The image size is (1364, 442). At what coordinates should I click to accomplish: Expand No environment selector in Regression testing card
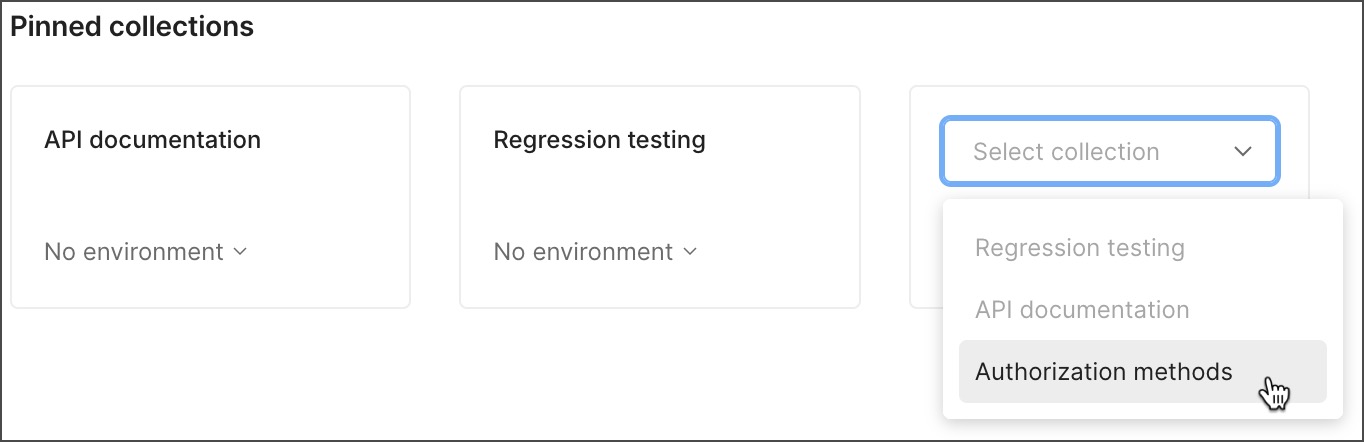(x=595, y=252)
